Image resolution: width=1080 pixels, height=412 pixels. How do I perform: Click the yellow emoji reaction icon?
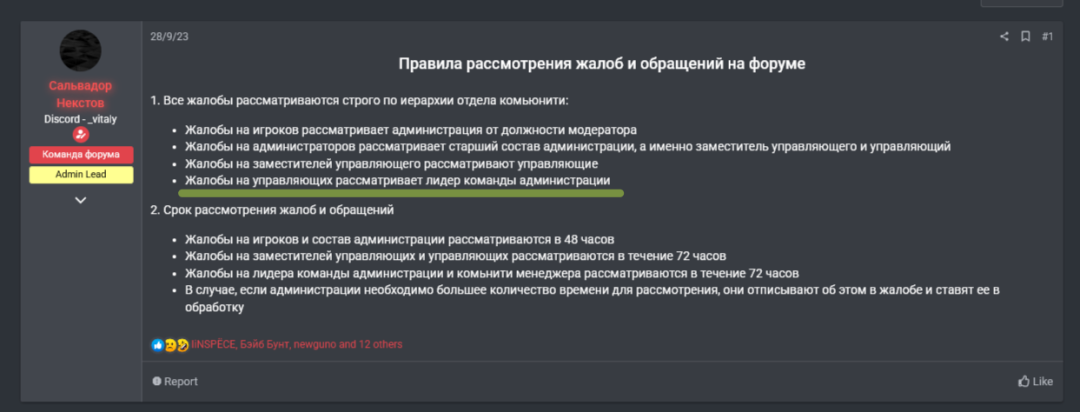pos(170,344)
